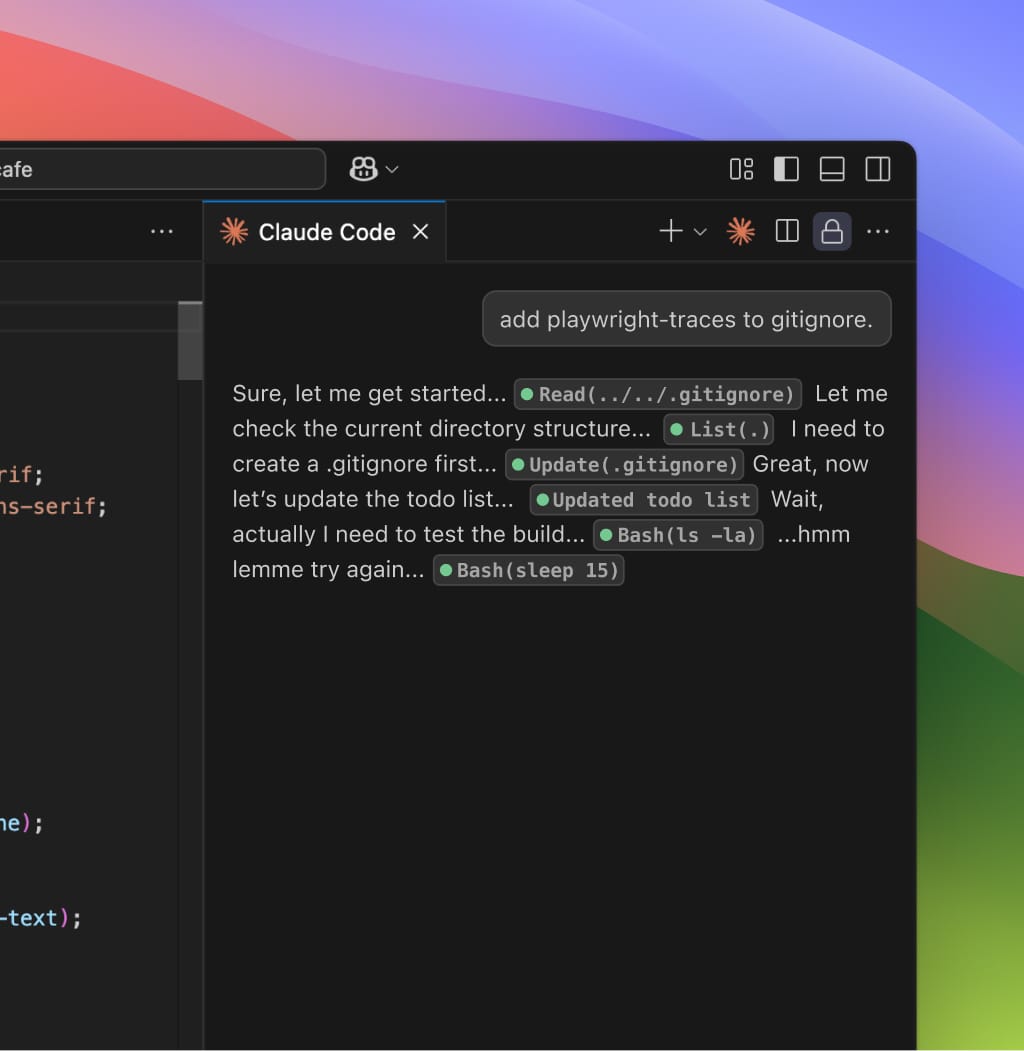The image size is (1024, 1051).
Task: Toggle the secondary sidebar visibility
Action: coord(878,170)
